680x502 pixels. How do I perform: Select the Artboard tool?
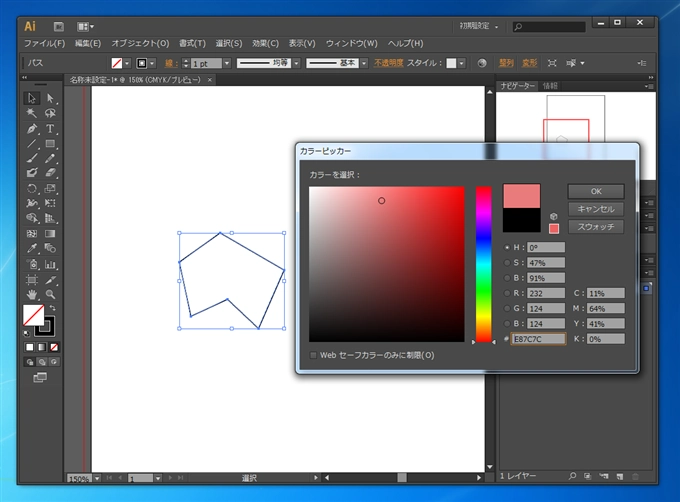(32, 280)
